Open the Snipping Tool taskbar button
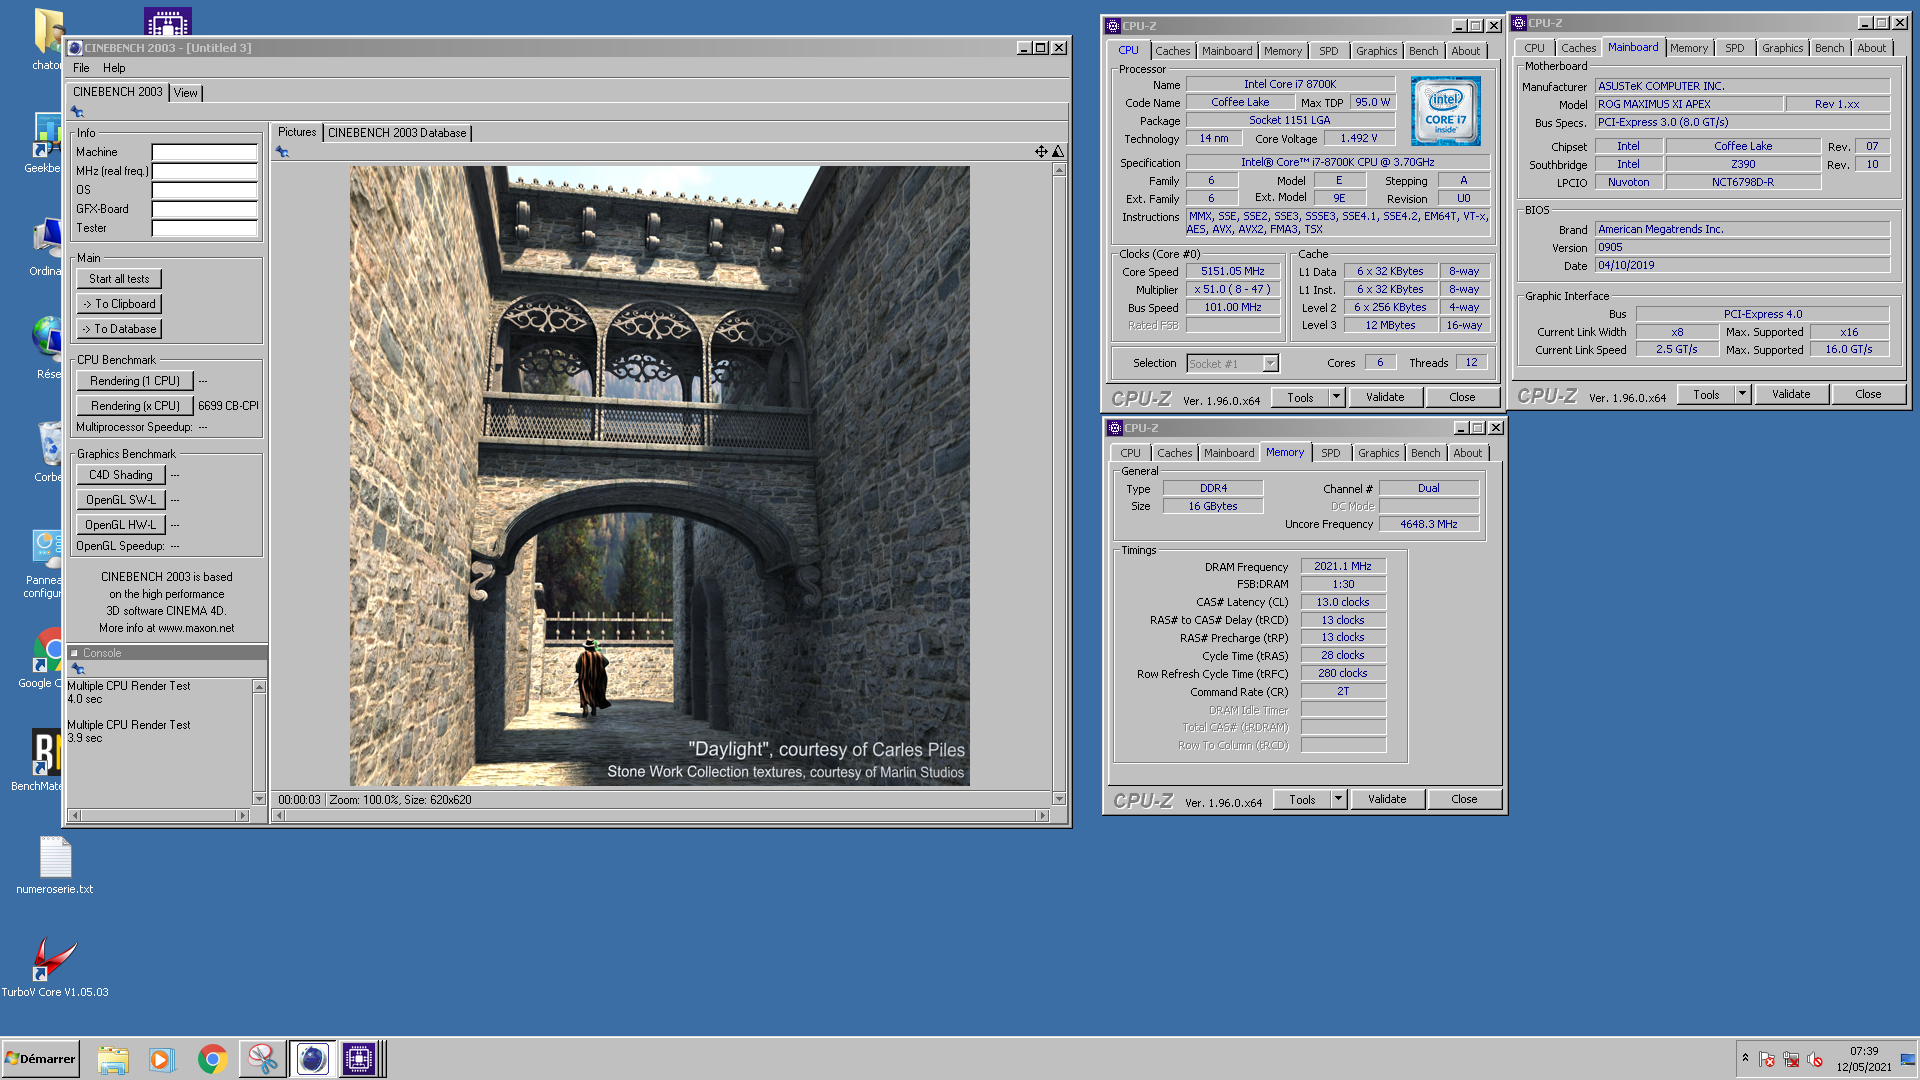This screenshot has width=1920, height=1080. [x=263, y=1059]
